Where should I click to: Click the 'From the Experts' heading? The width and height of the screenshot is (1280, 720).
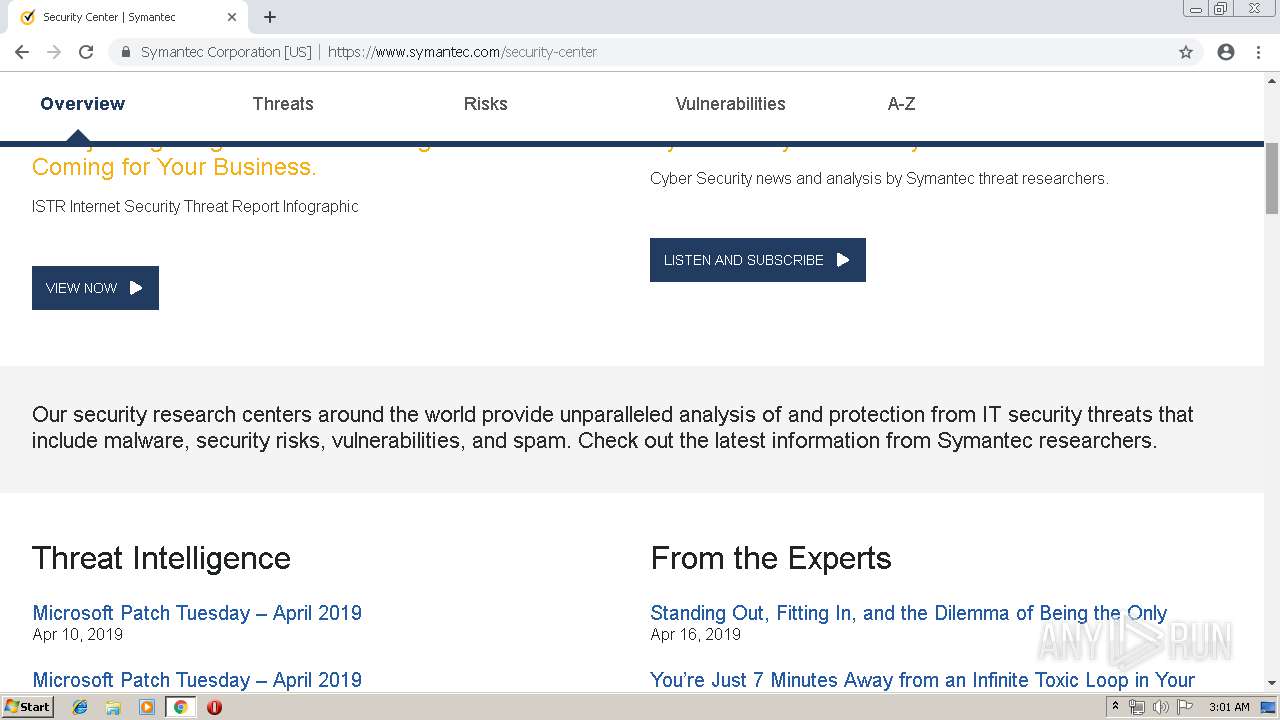(x=771, y=558)
